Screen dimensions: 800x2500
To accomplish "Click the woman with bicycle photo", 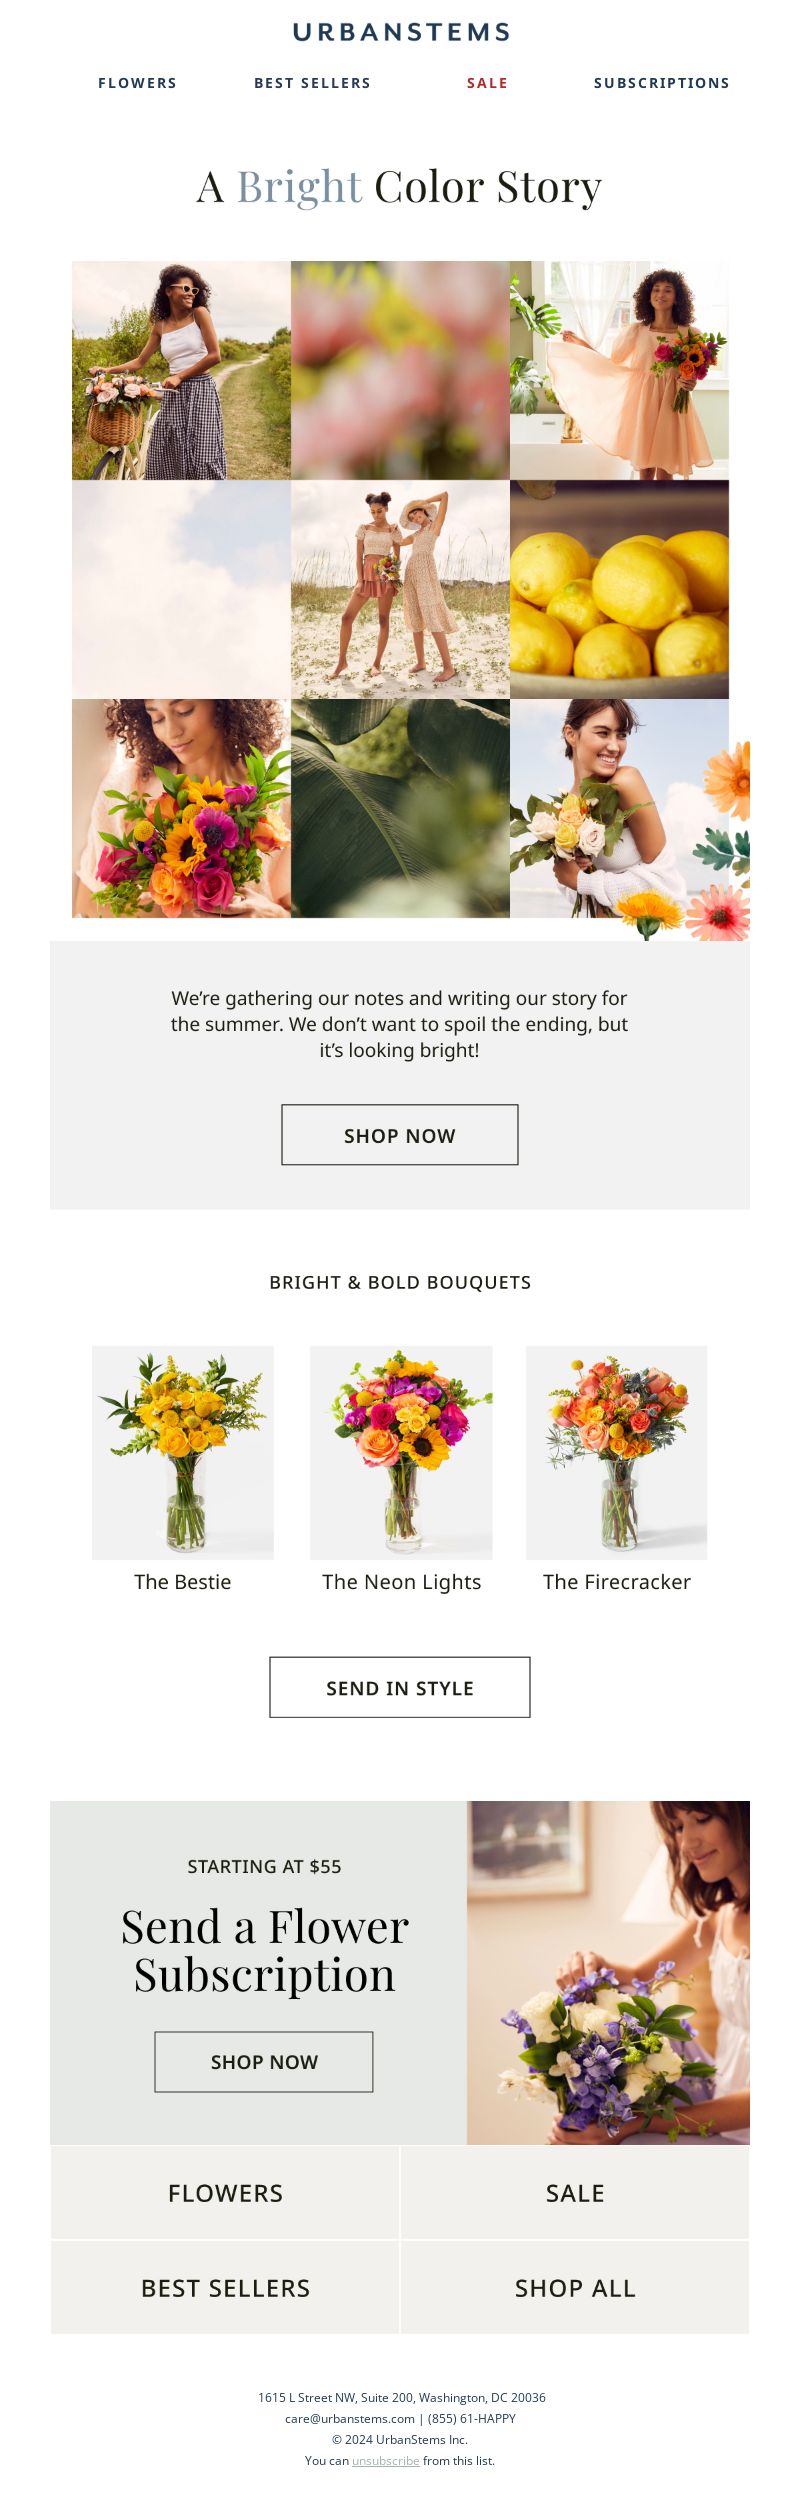I will click(181, 370).
